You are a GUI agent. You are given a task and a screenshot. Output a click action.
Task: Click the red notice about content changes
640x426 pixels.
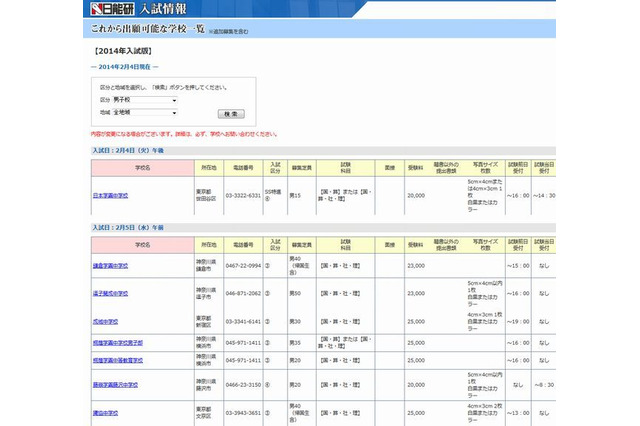point(184,134)
